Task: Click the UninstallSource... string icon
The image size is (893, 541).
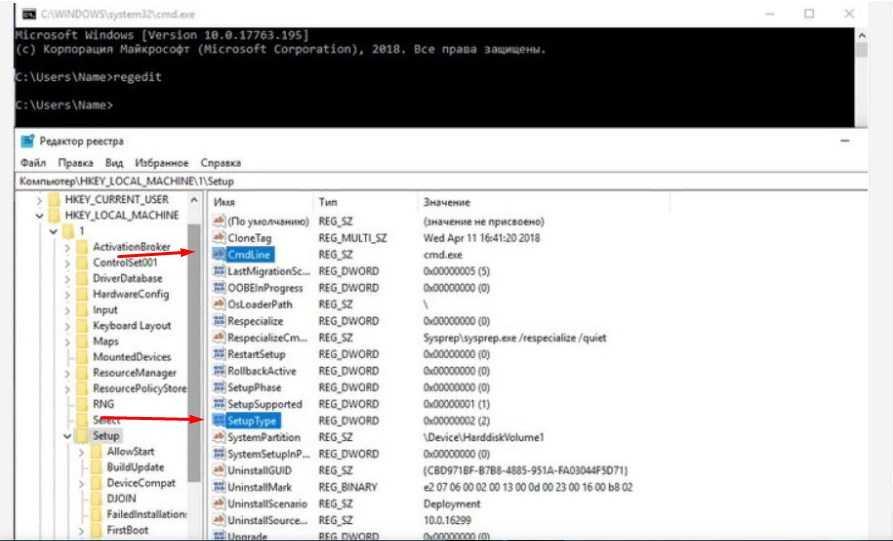Action: point(219,520)
